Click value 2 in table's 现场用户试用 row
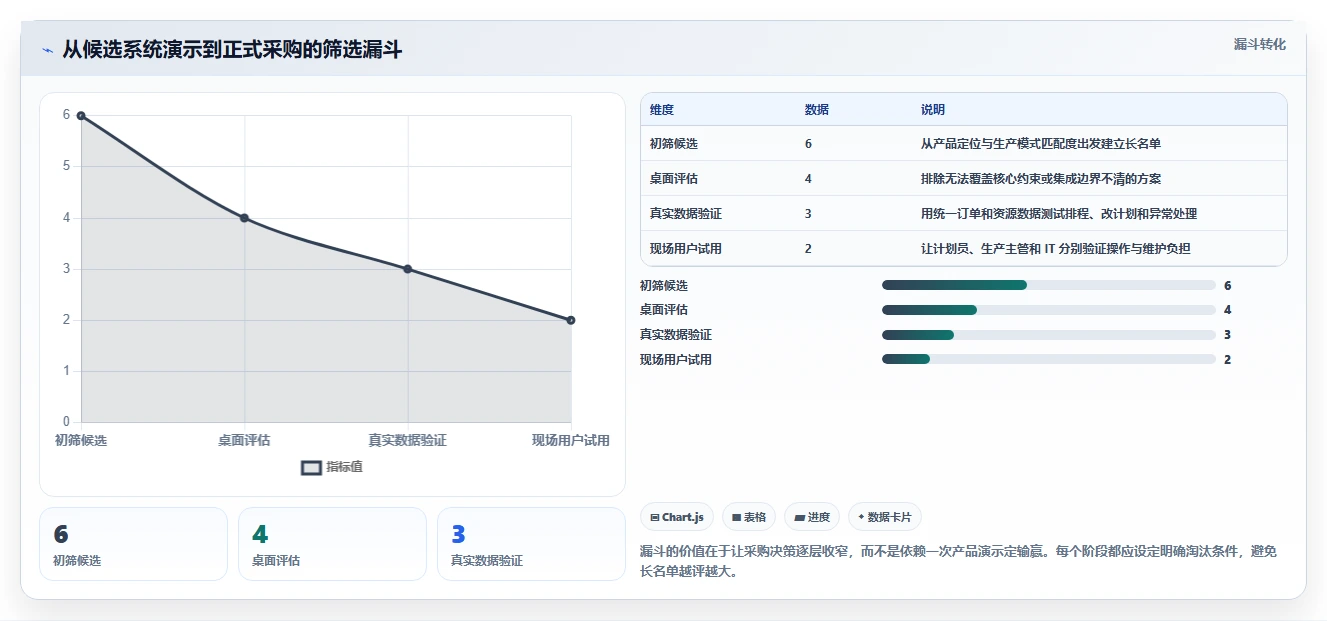The height and width of the screenshot is (621, 1327). (808, 249)
